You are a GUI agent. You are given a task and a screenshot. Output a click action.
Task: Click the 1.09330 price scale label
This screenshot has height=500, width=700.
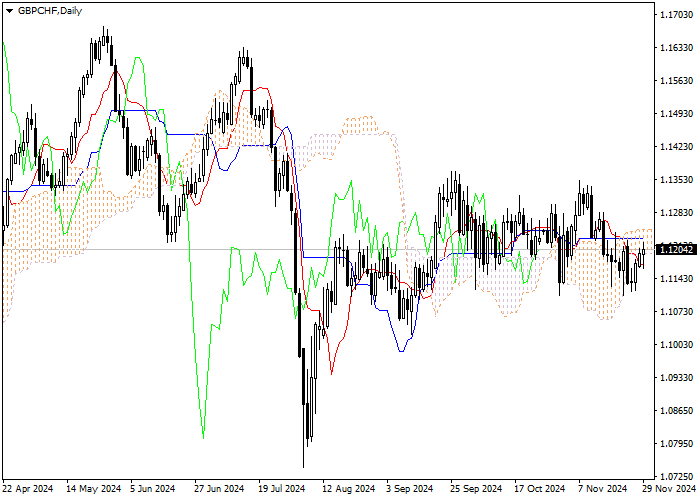[676, 378]
